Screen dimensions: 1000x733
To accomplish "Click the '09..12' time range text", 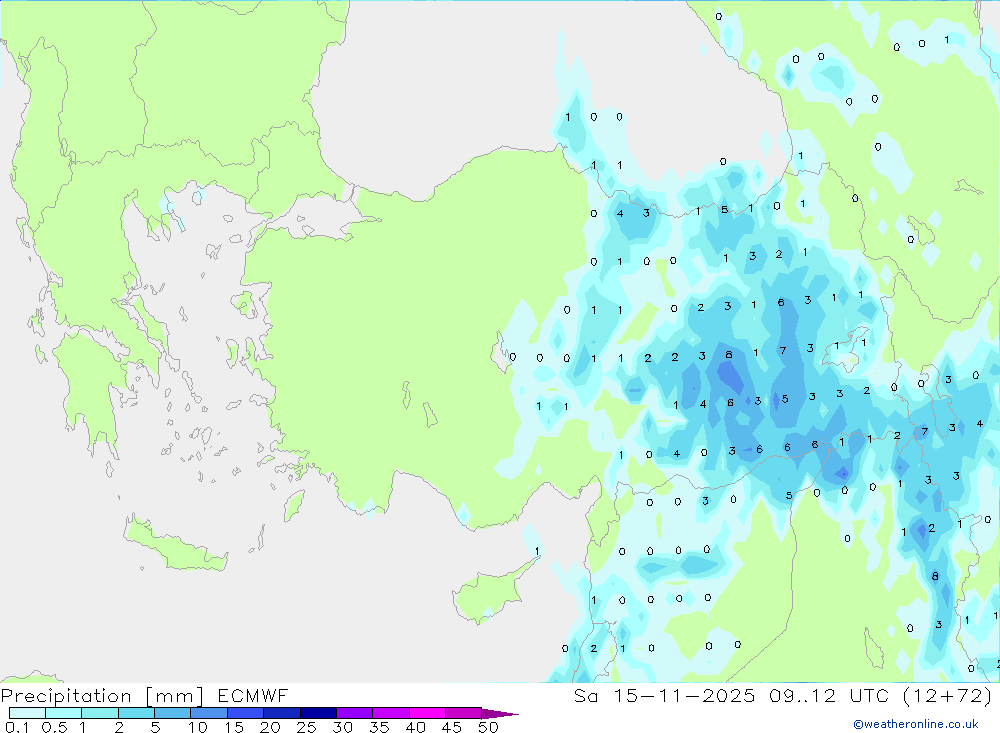I will click(802, 695).
